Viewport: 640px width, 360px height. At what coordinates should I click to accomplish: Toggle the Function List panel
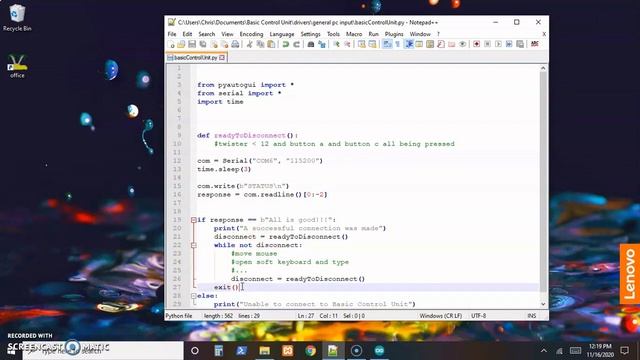tap(441, 44)
